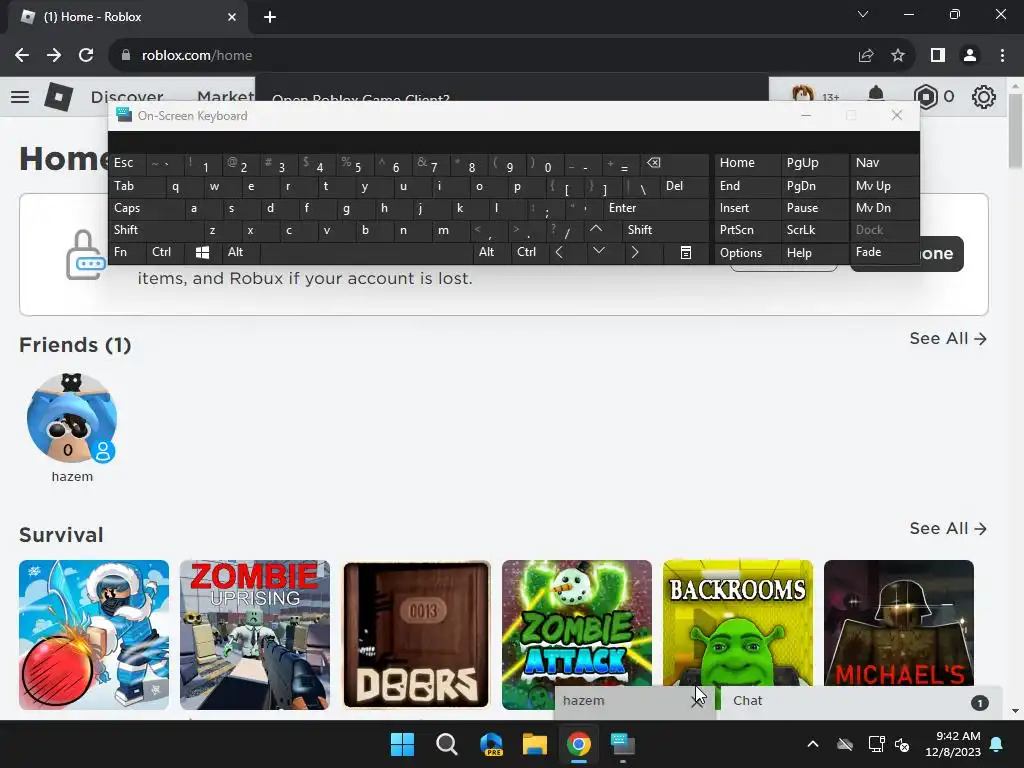This screenshot has width=1024, height=768.
Task: Tap the right arrow key on On-Screen Keyboard
Action: [x=635, y=252]
